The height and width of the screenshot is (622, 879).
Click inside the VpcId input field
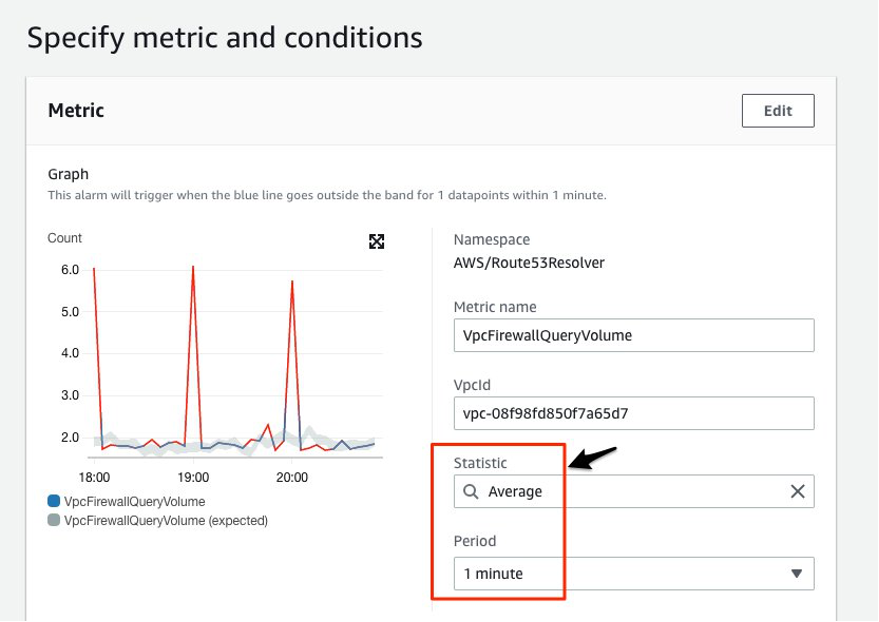(x=634, y=412)
